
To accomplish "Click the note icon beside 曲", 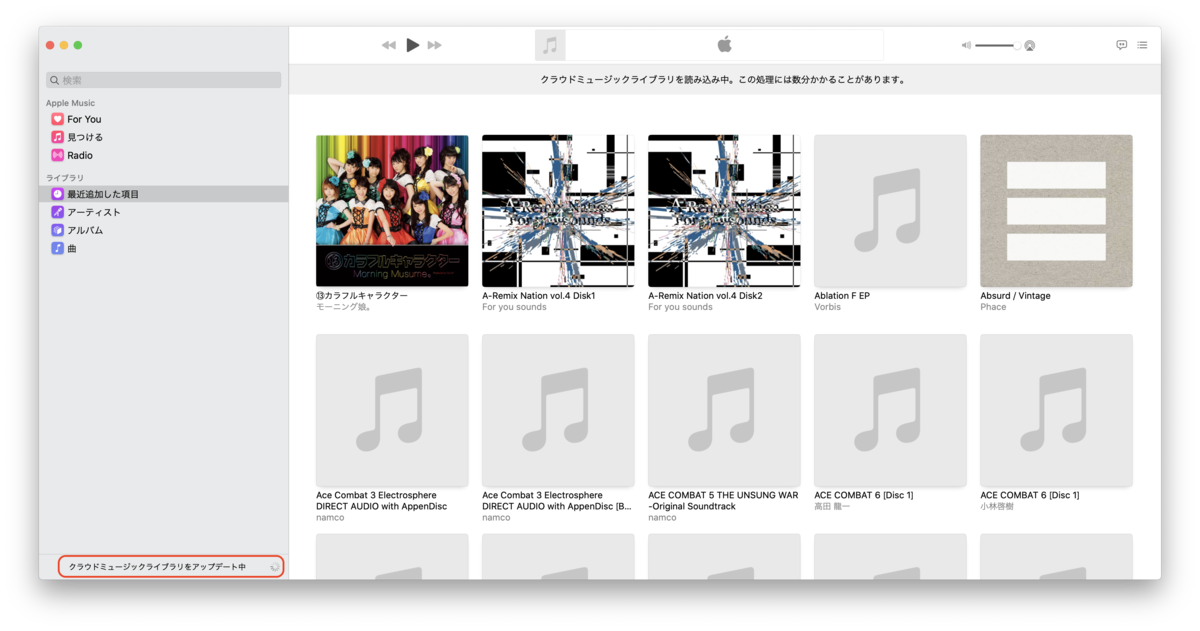I will (x=58, y=248).
